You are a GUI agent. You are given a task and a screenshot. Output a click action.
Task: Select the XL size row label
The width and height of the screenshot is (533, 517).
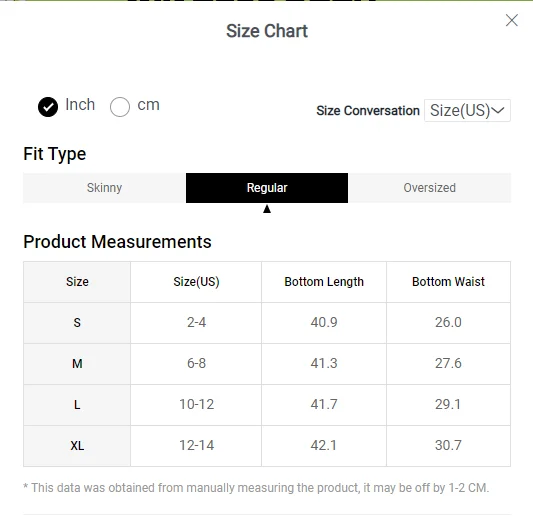[77, 446]
